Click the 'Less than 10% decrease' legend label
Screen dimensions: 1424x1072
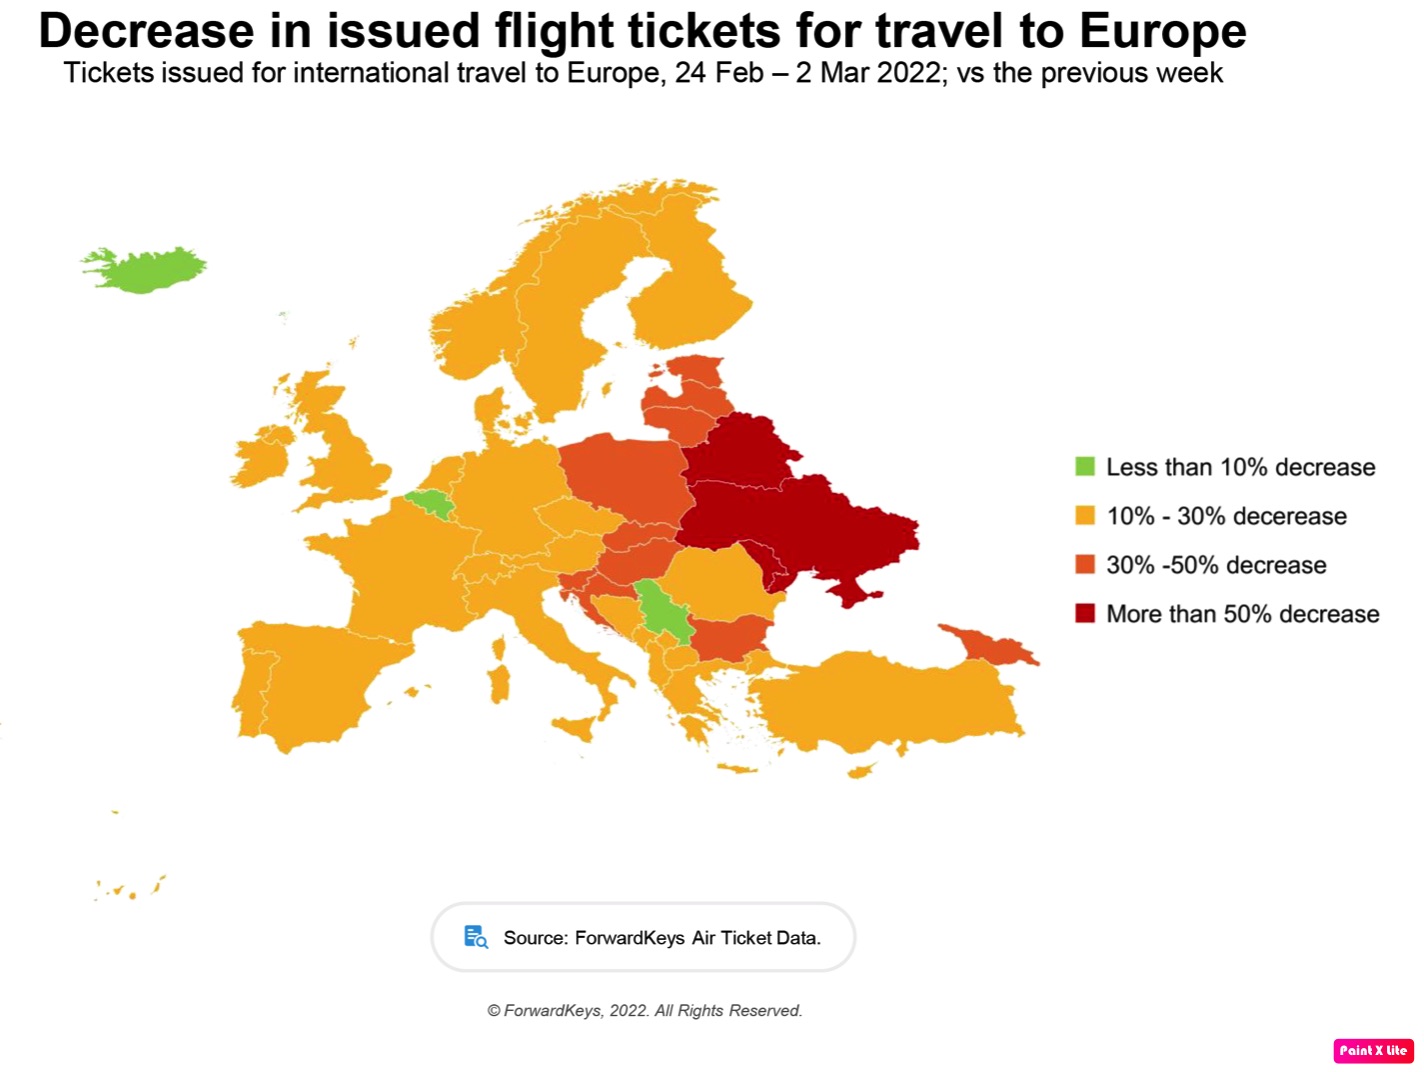1240,467
